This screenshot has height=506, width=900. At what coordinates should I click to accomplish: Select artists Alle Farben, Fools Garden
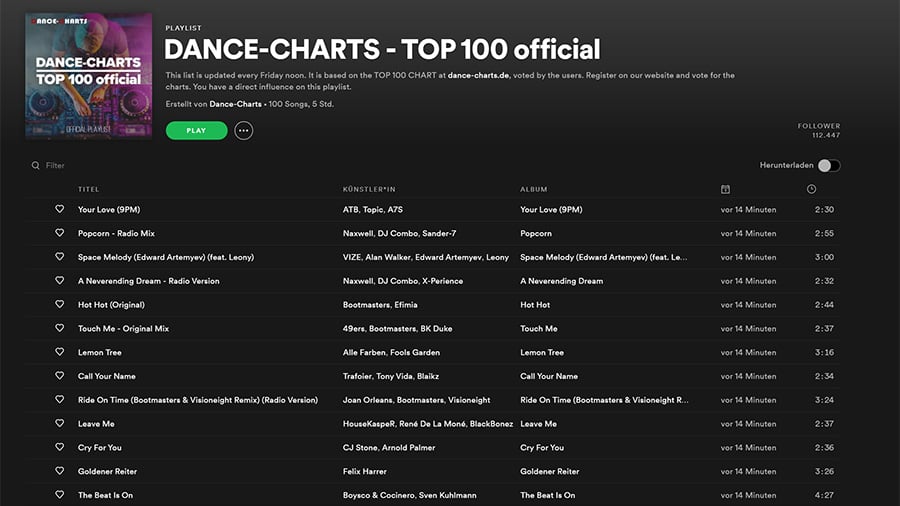coord(391,352)
